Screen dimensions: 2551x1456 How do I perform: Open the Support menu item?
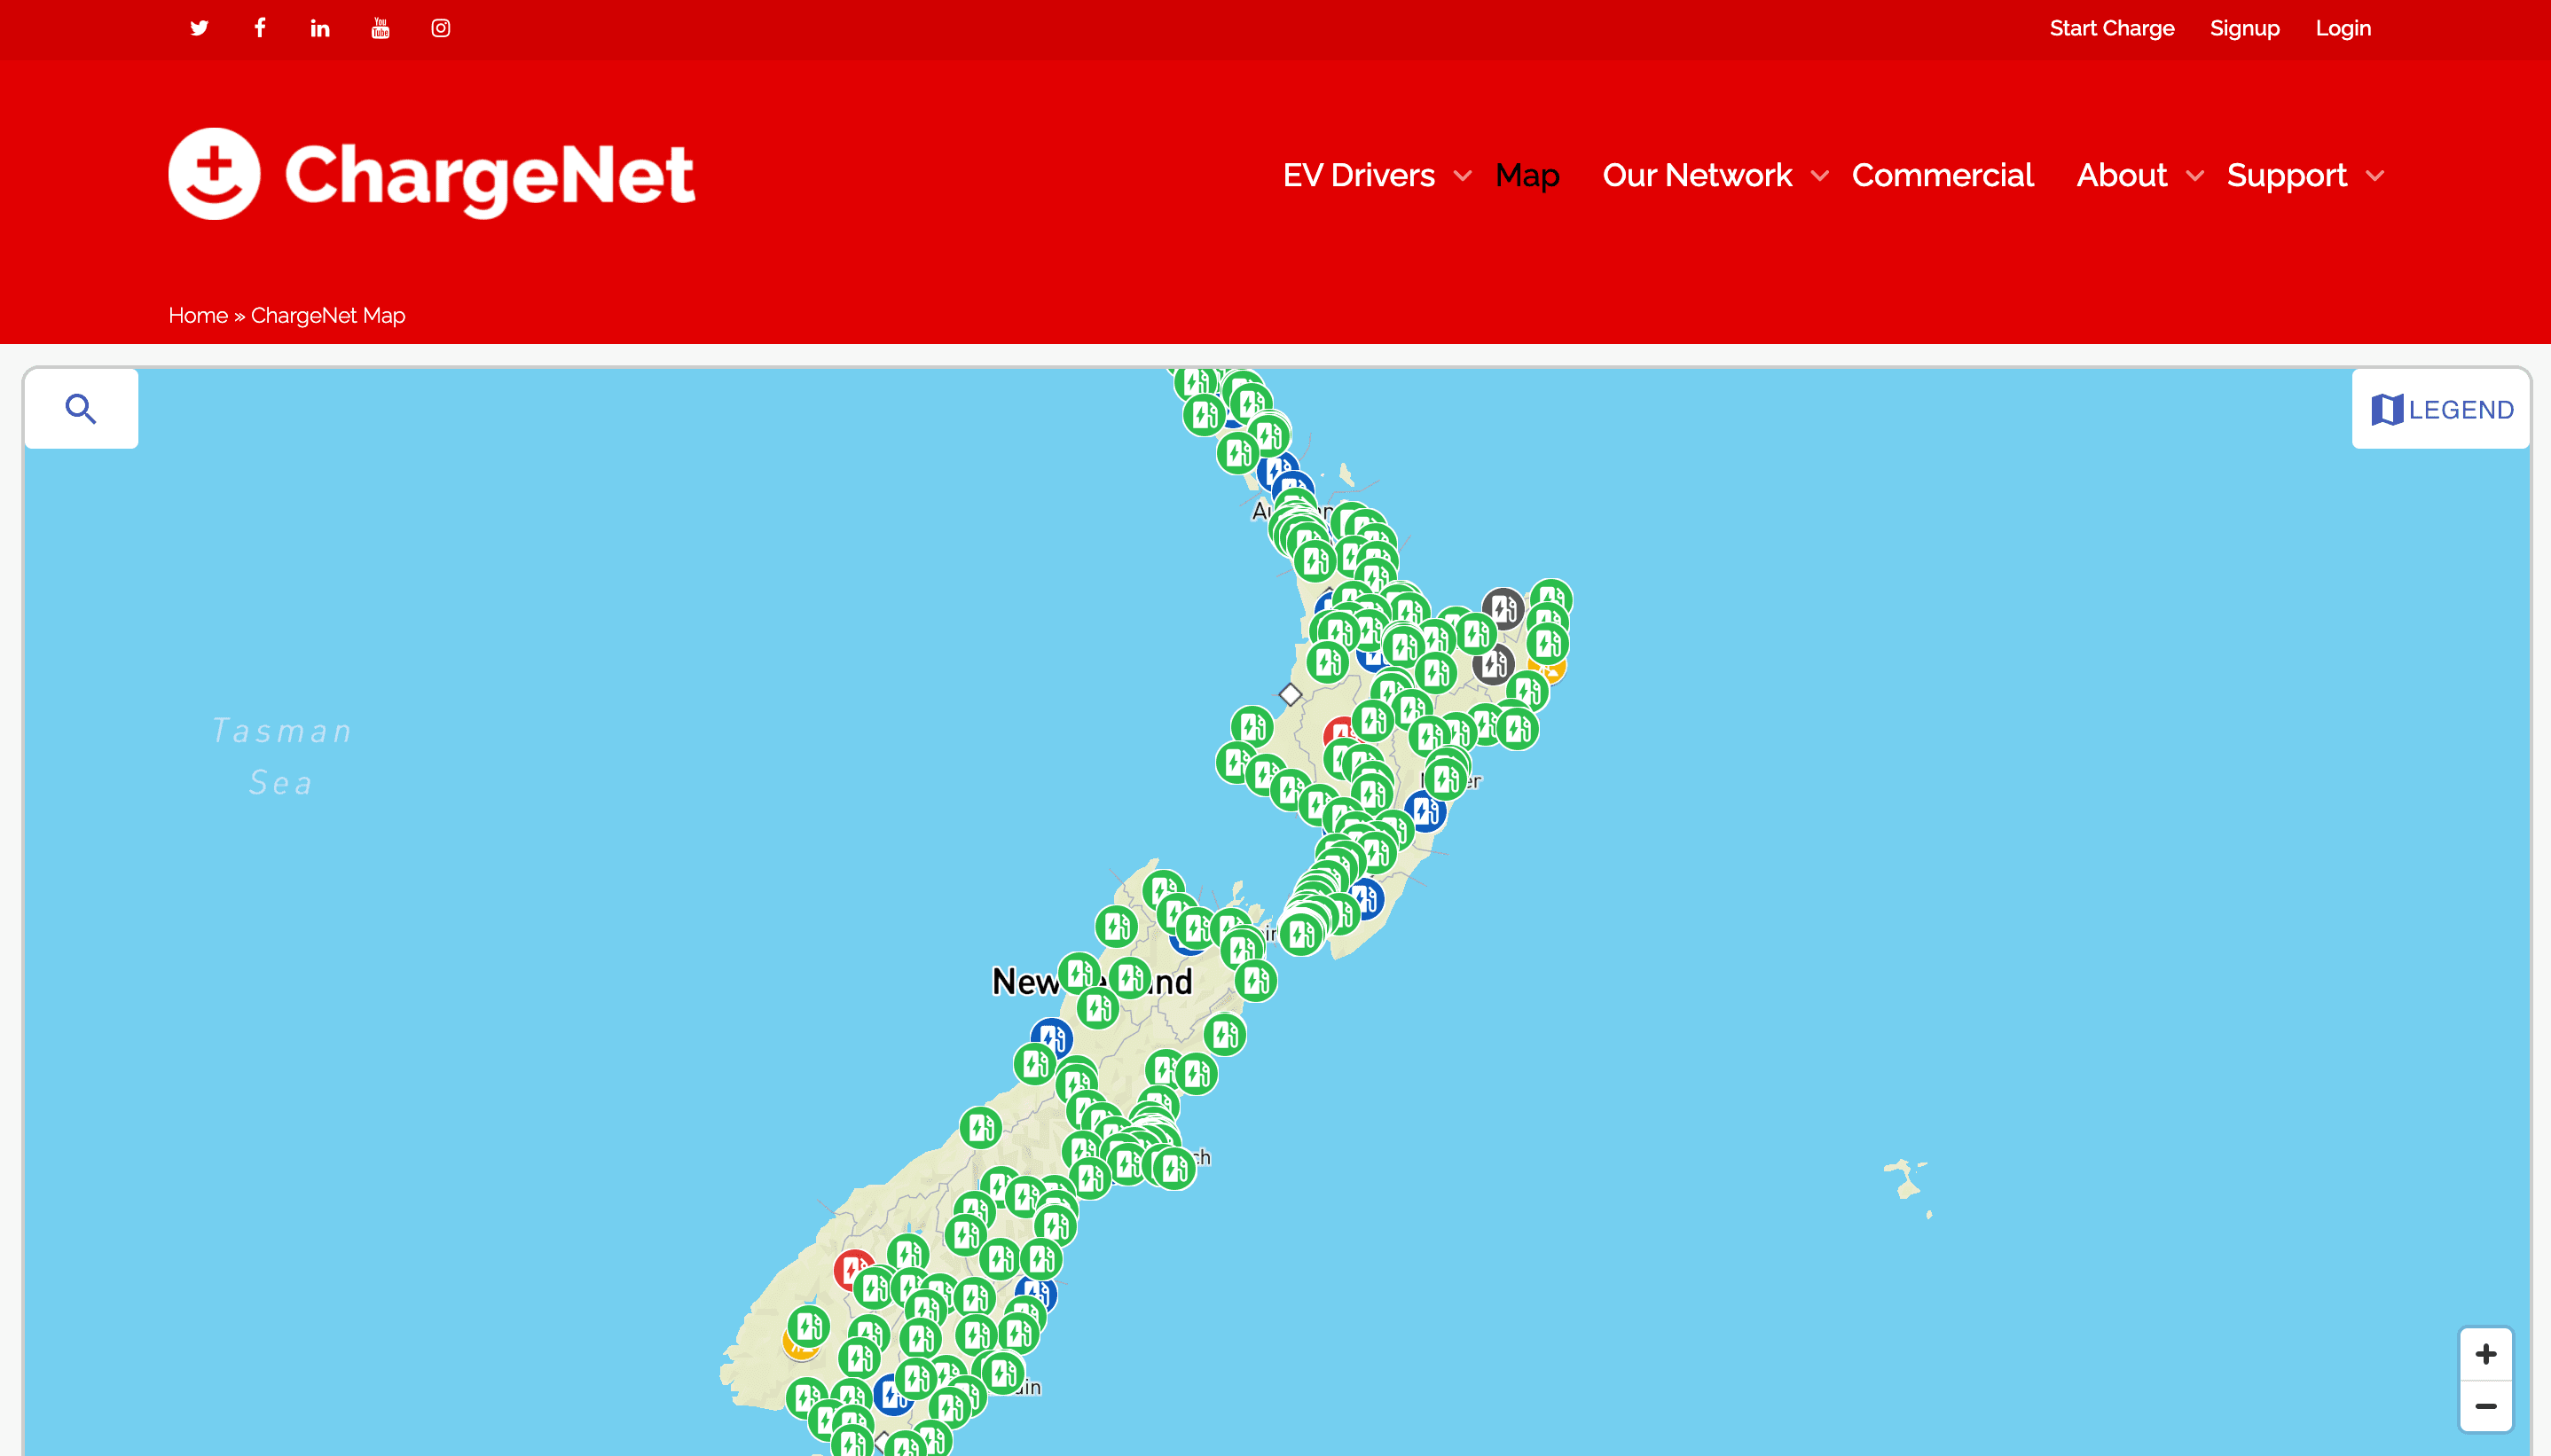(x=2286, y=176)
